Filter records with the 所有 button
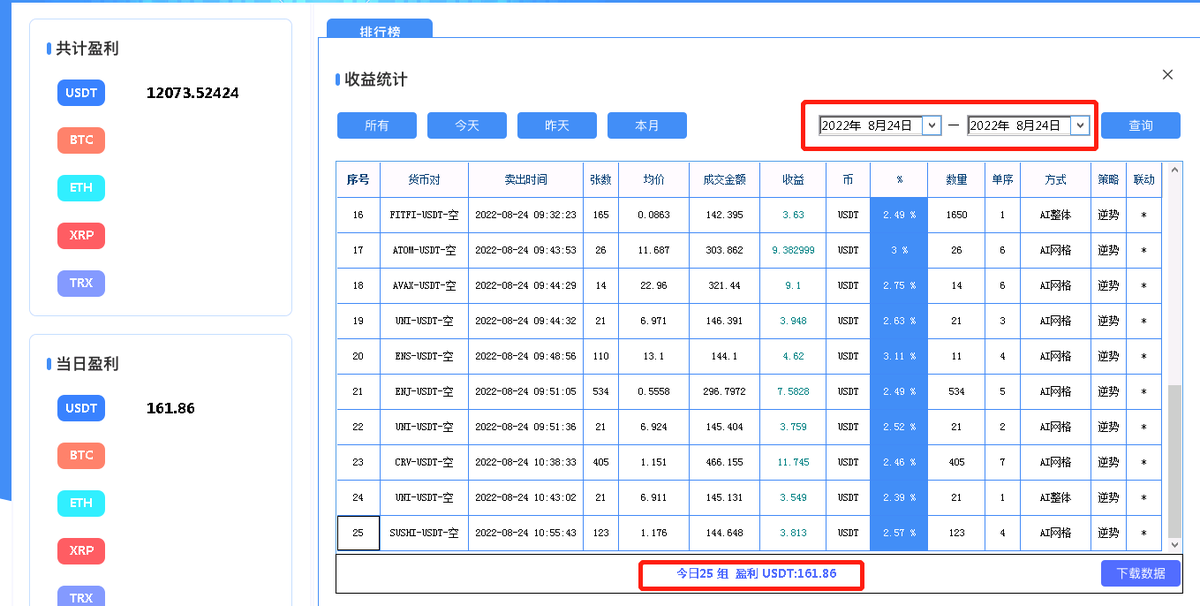1200x606 pixels. pos(377,125)
